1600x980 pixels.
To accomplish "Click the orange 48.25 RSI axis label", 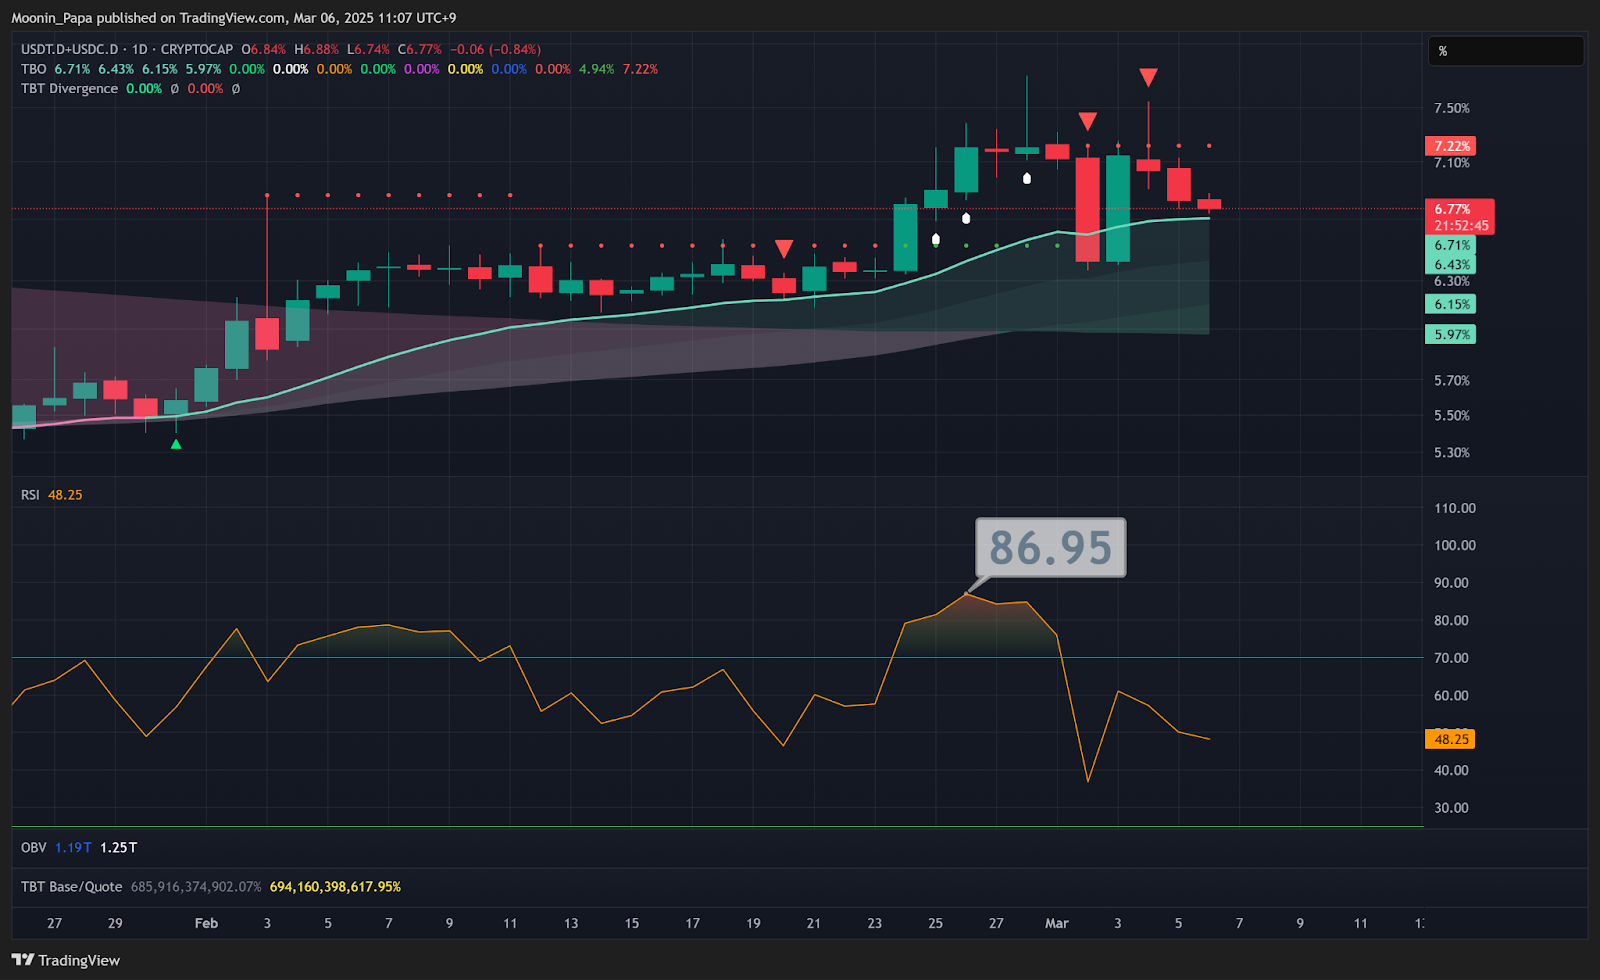I will coord(1450,739).
